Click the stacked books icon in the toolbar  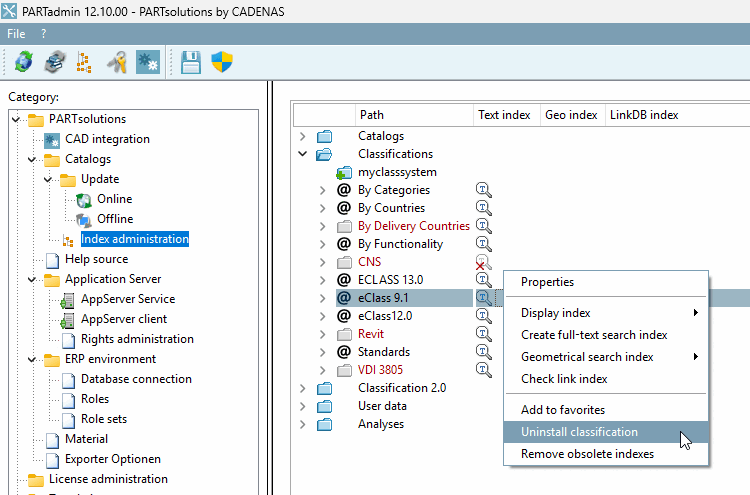[x=54, y=62]
